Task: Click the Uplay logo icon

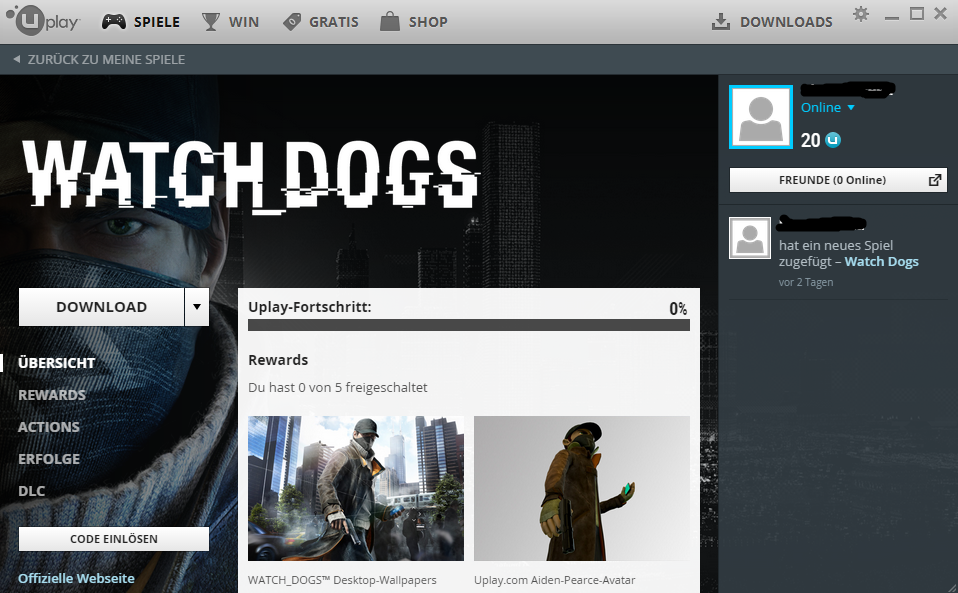Action: click(x=43, y=19)
